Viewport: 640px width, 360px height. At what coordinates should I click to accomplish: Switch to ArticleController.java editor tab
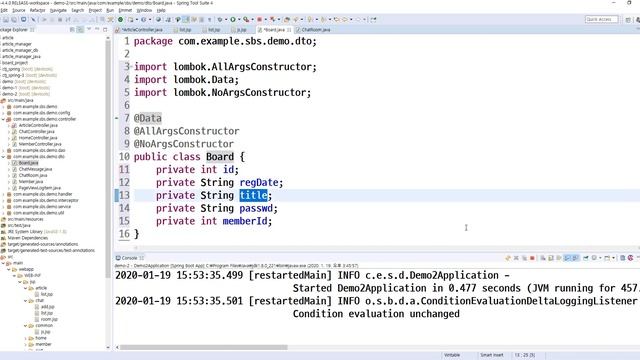click(x=142, y=30)
